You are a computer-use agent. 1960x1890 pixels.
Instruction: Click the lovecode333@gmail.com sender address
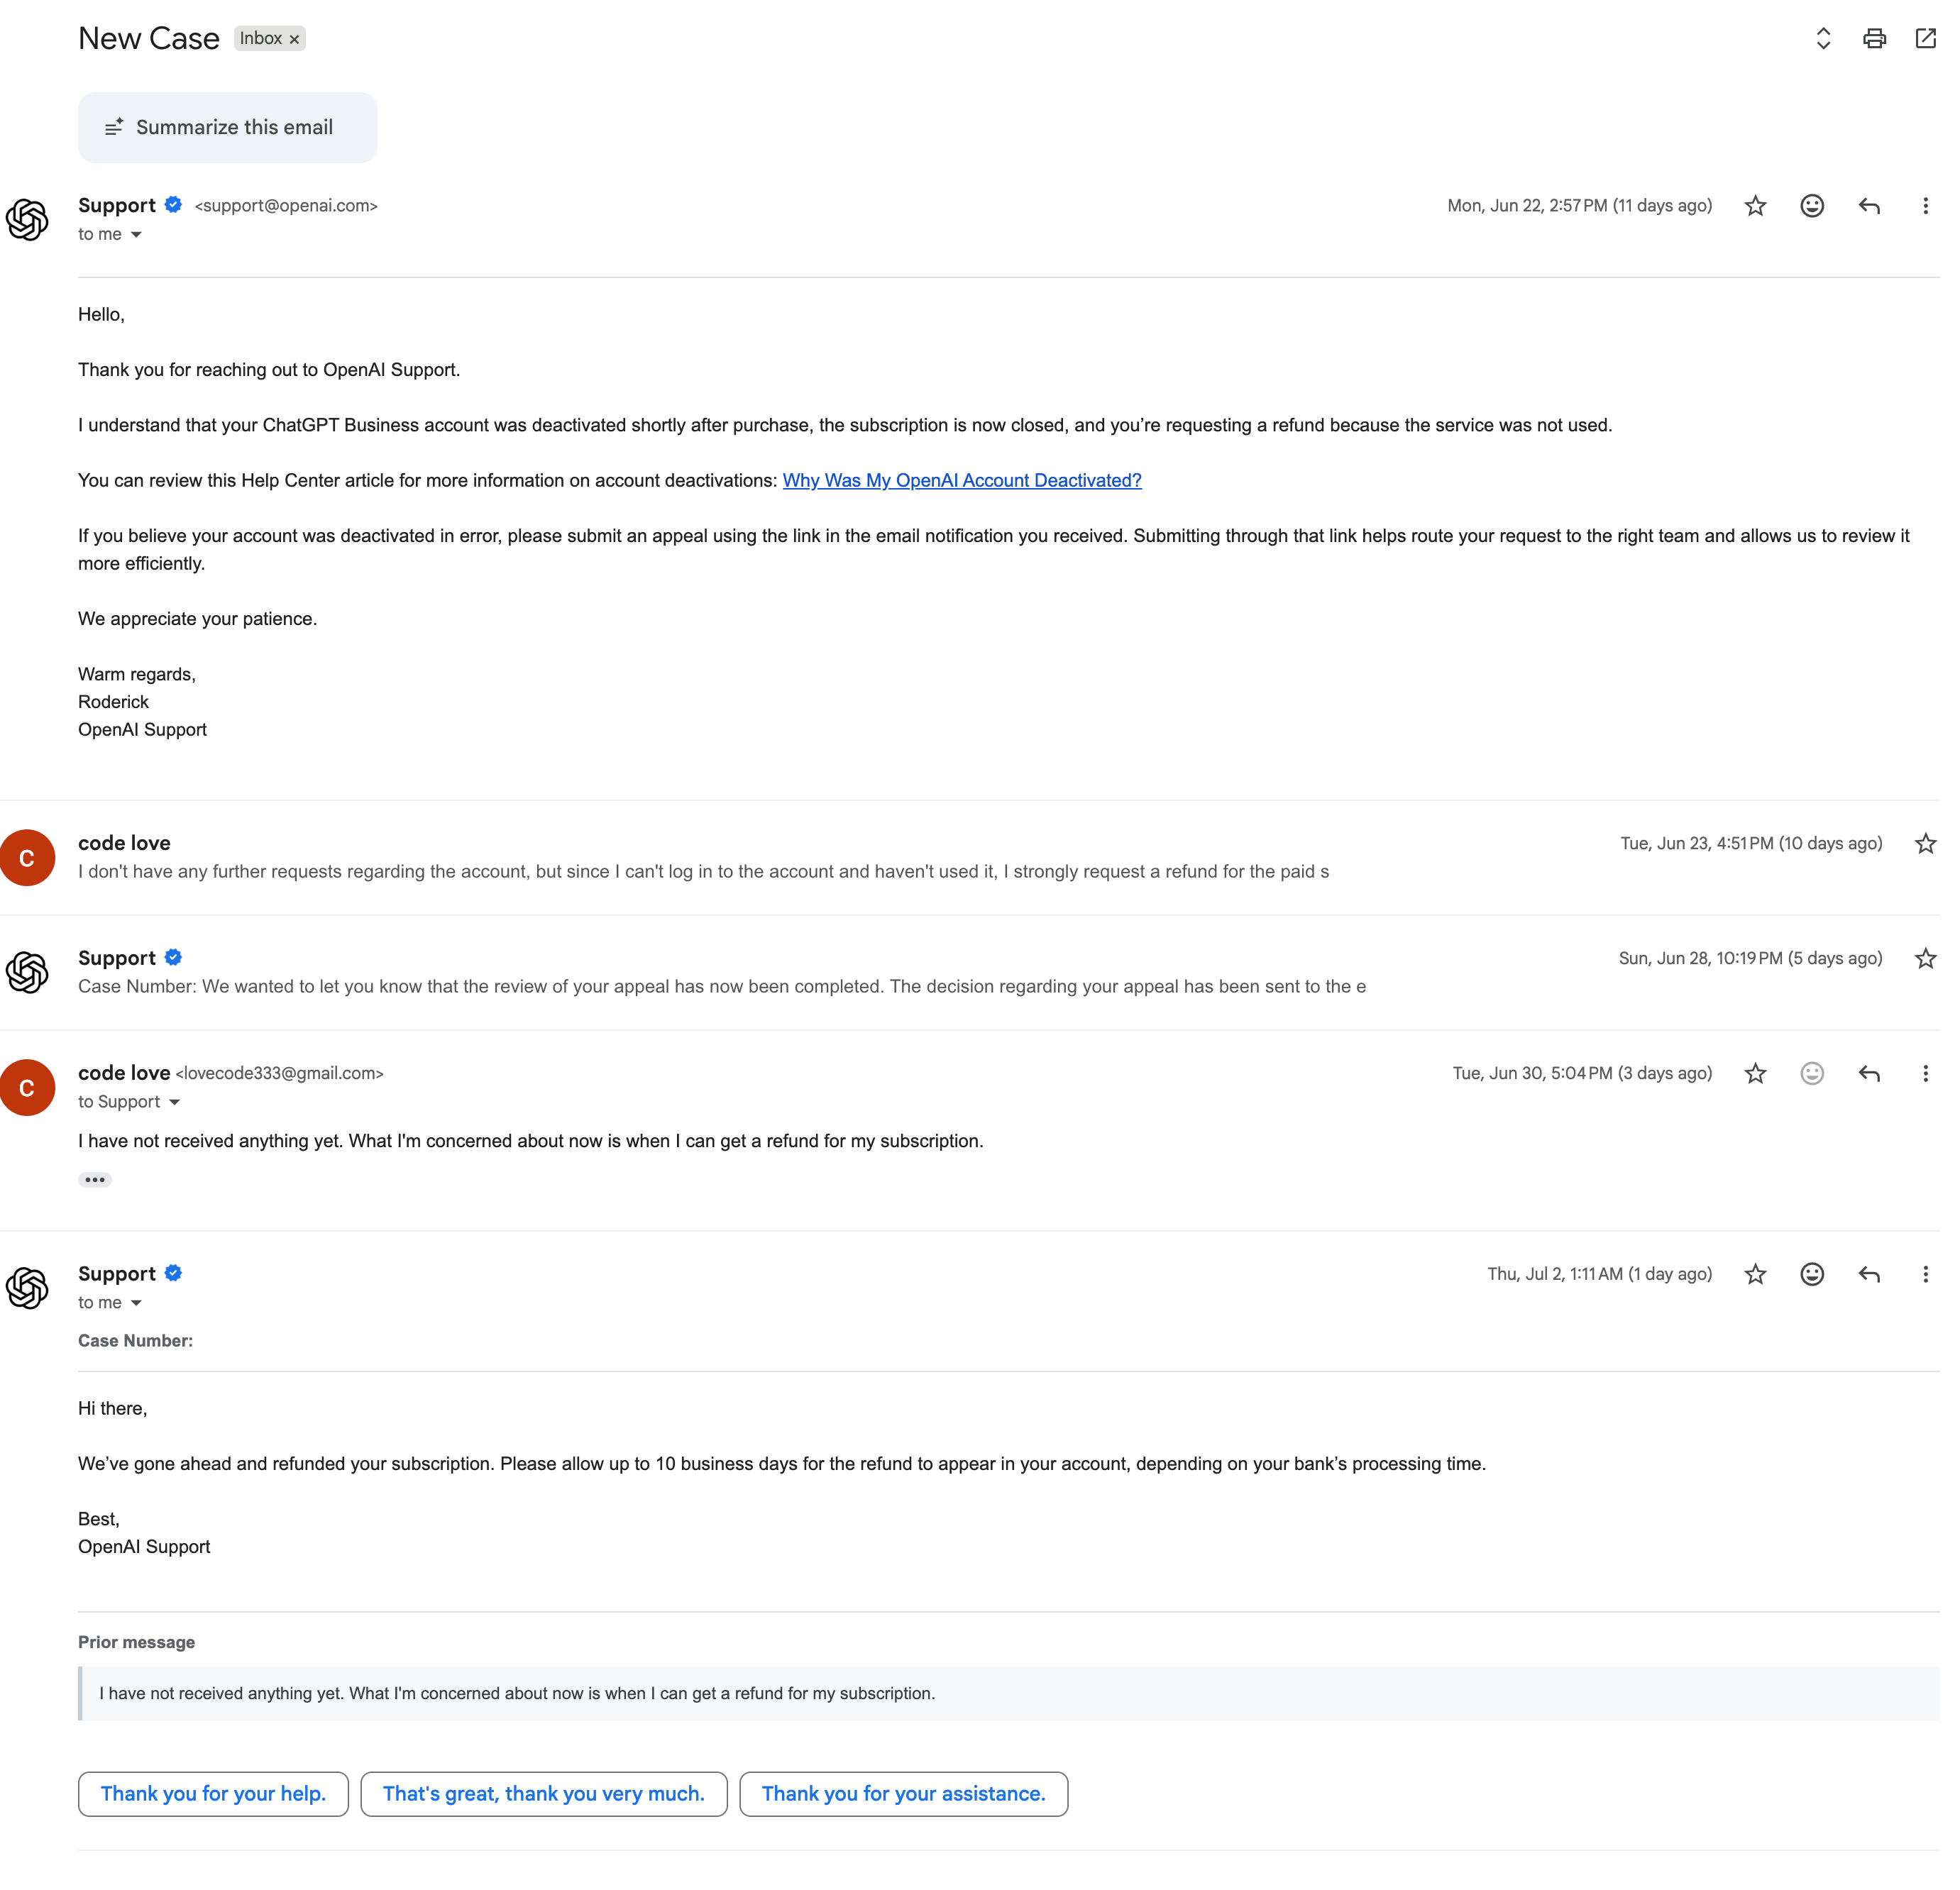click(280, 1073)
